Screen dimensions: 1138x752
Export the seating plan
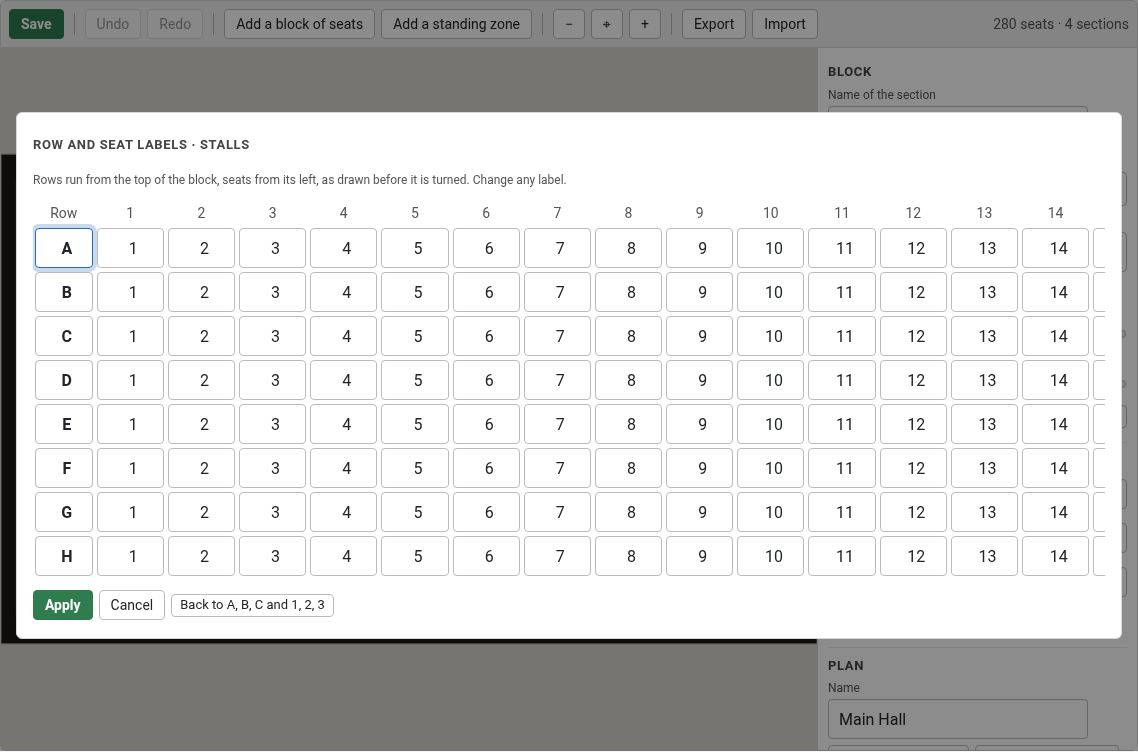(x=714, y=24)
